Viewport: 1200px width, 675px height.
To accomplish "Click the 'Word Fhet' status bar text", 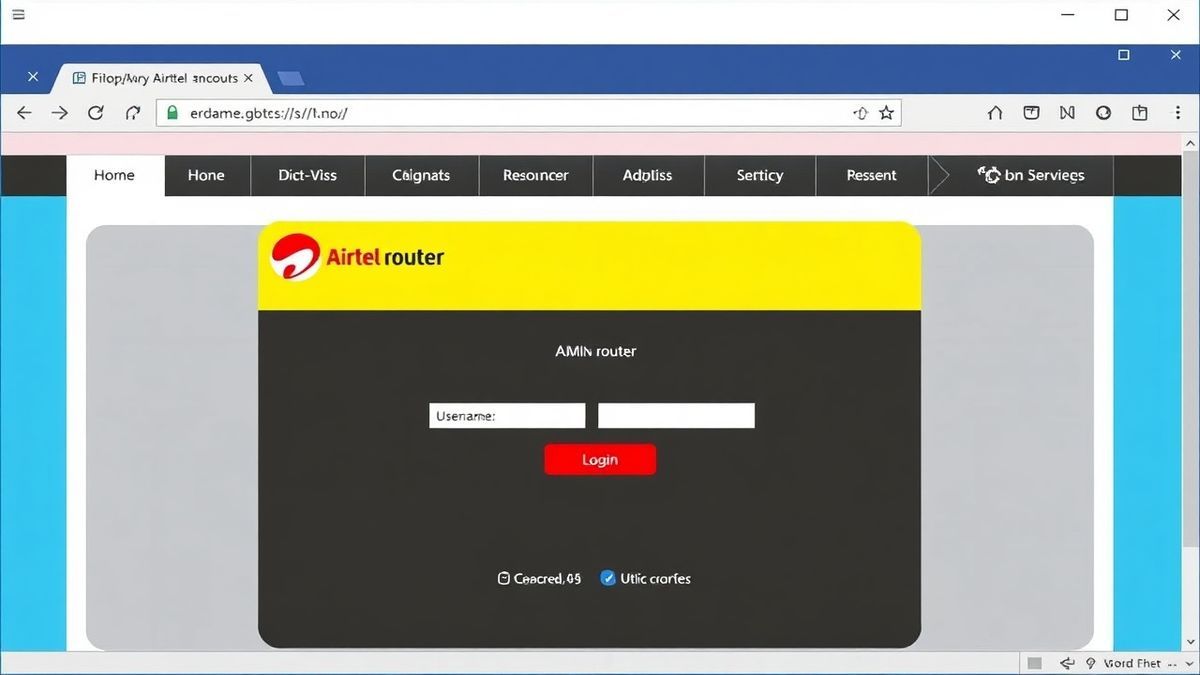I will click(1132, 663).
